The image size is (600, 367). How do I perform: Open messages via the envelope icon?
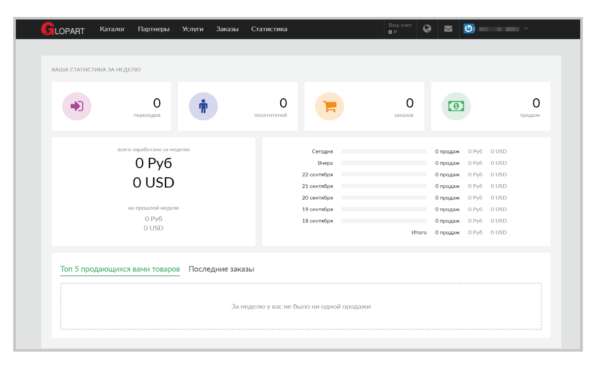(448, 29)
